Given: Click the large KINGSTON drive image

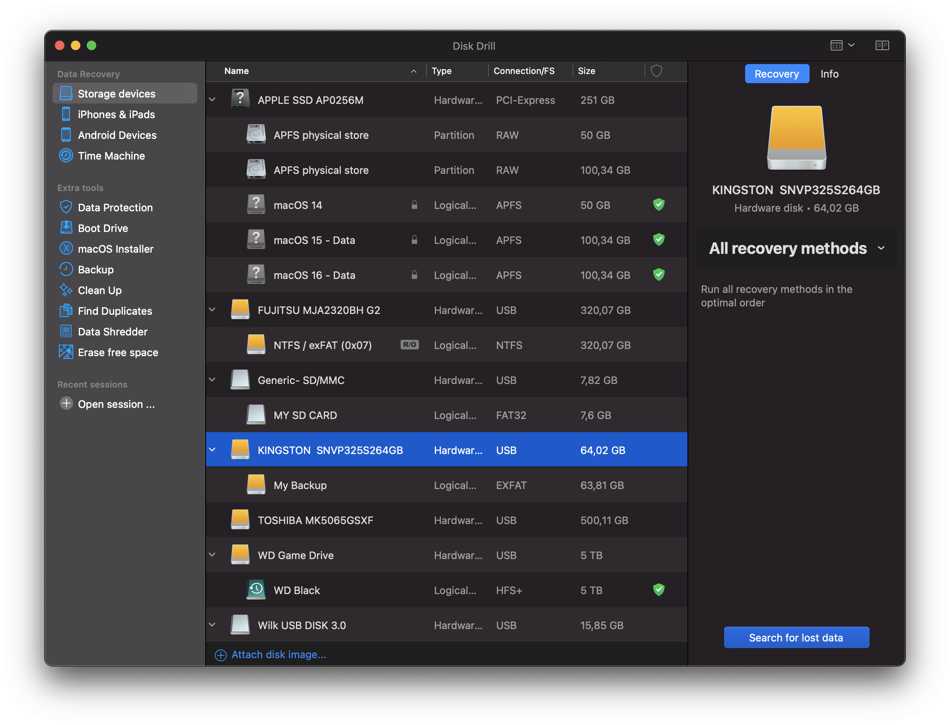Looking at the screenshot, I should click(796, 138).
